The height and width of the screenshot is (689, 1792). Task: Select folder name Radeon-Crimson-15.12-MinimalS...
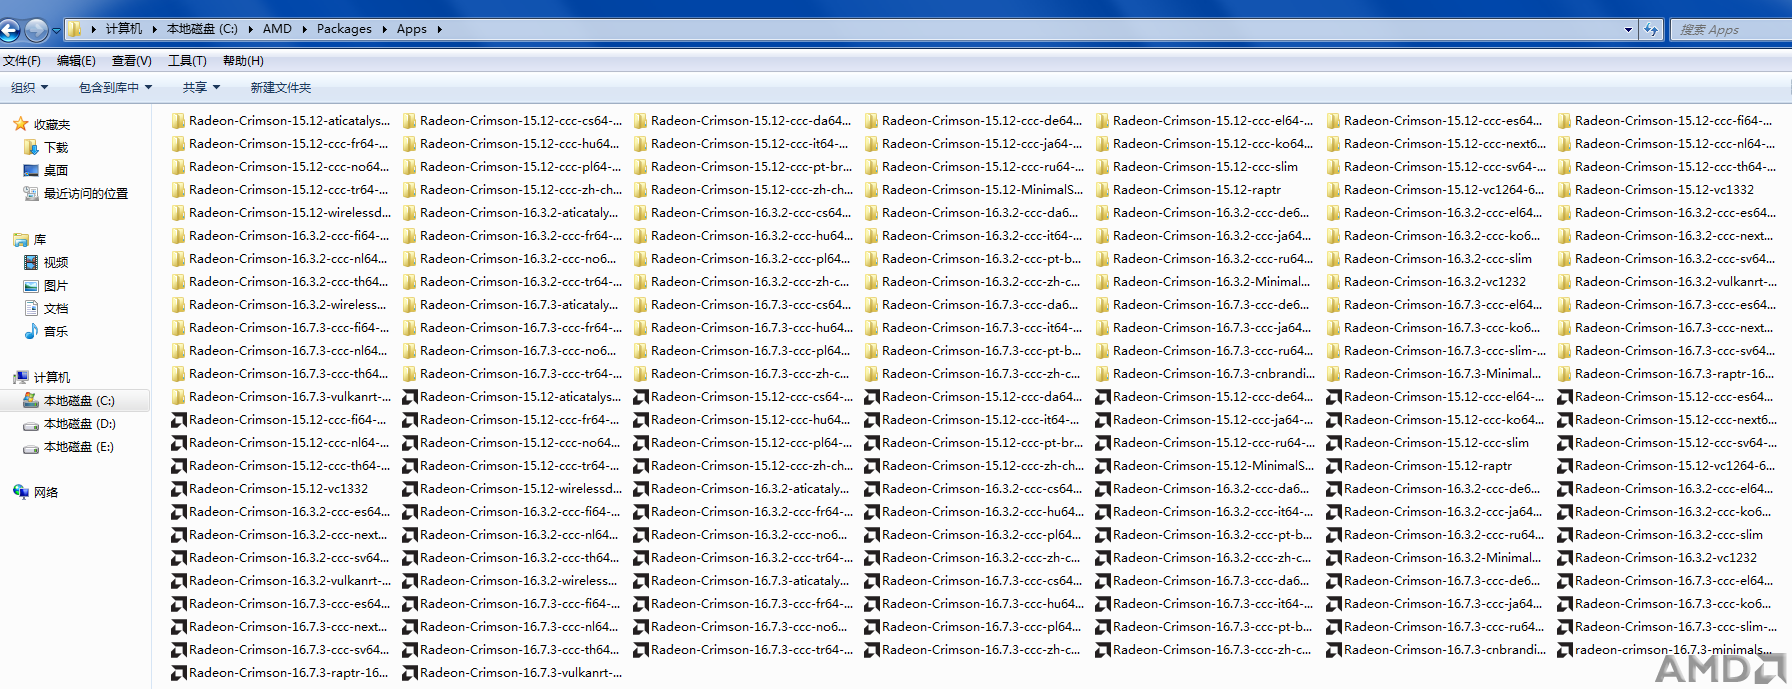pos(982,190)
